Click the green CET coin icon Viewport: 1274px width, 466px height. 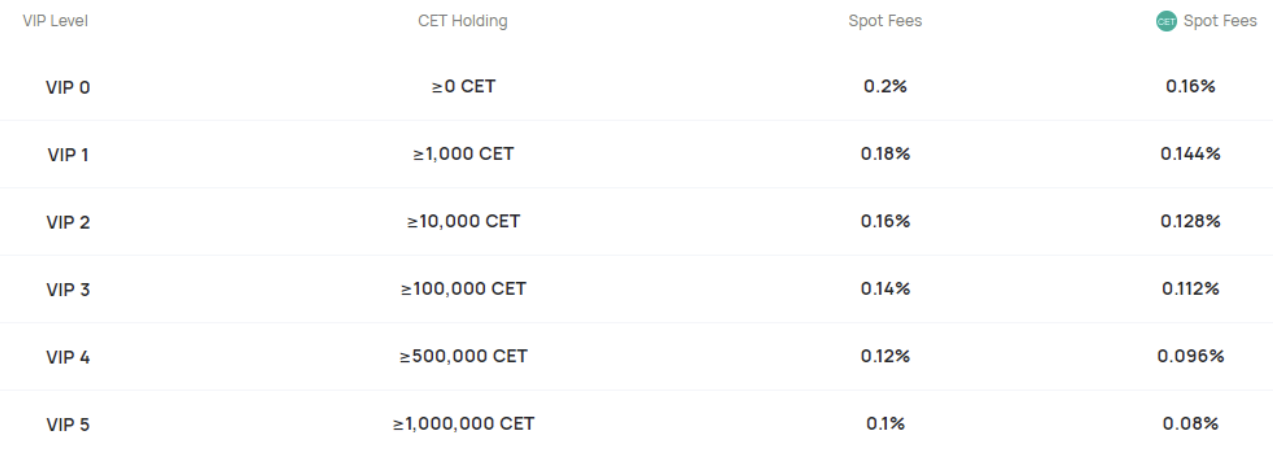(x=1166, y=22)
